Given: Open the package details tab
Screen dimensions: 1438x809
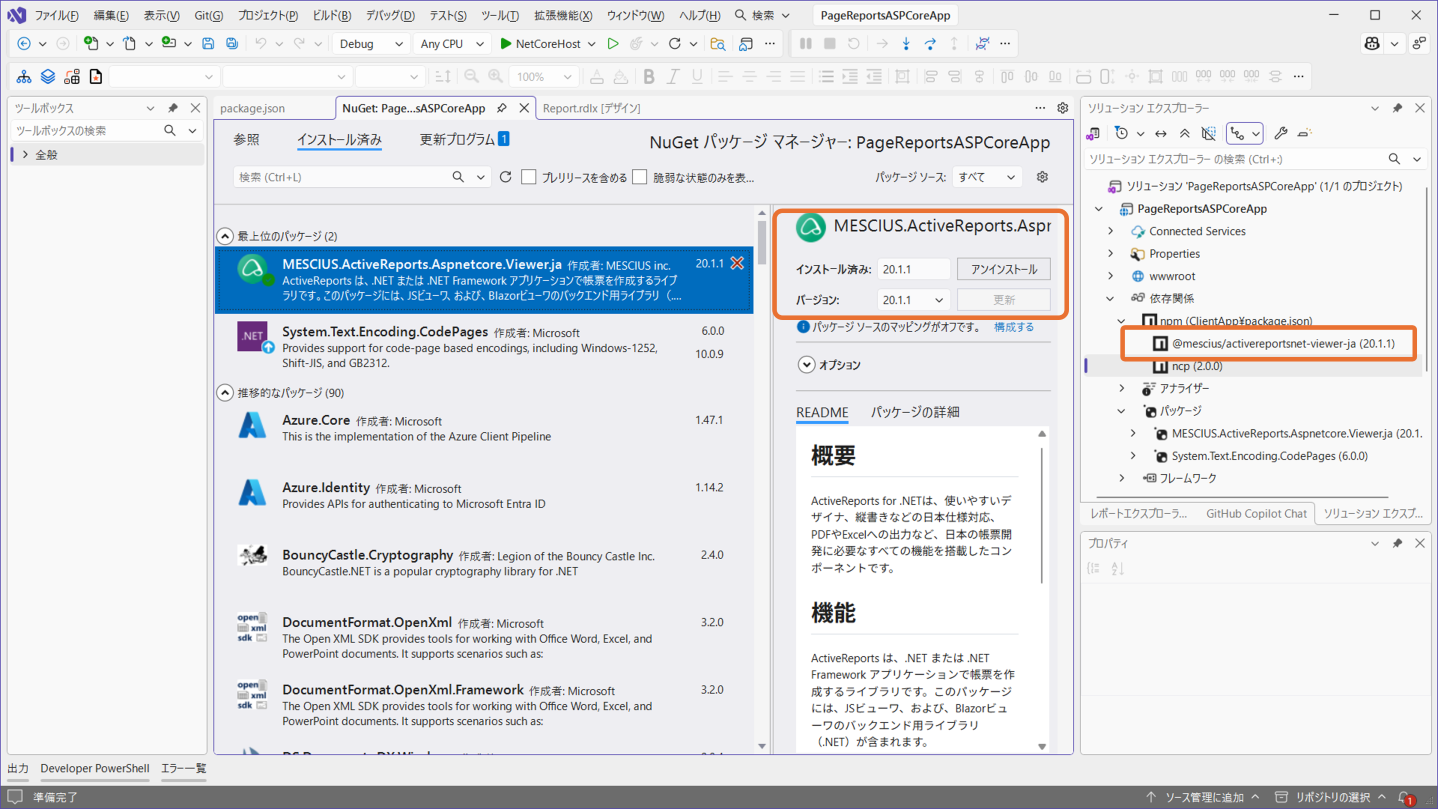Looking at the screenshot, I should (x=915, y=412).
